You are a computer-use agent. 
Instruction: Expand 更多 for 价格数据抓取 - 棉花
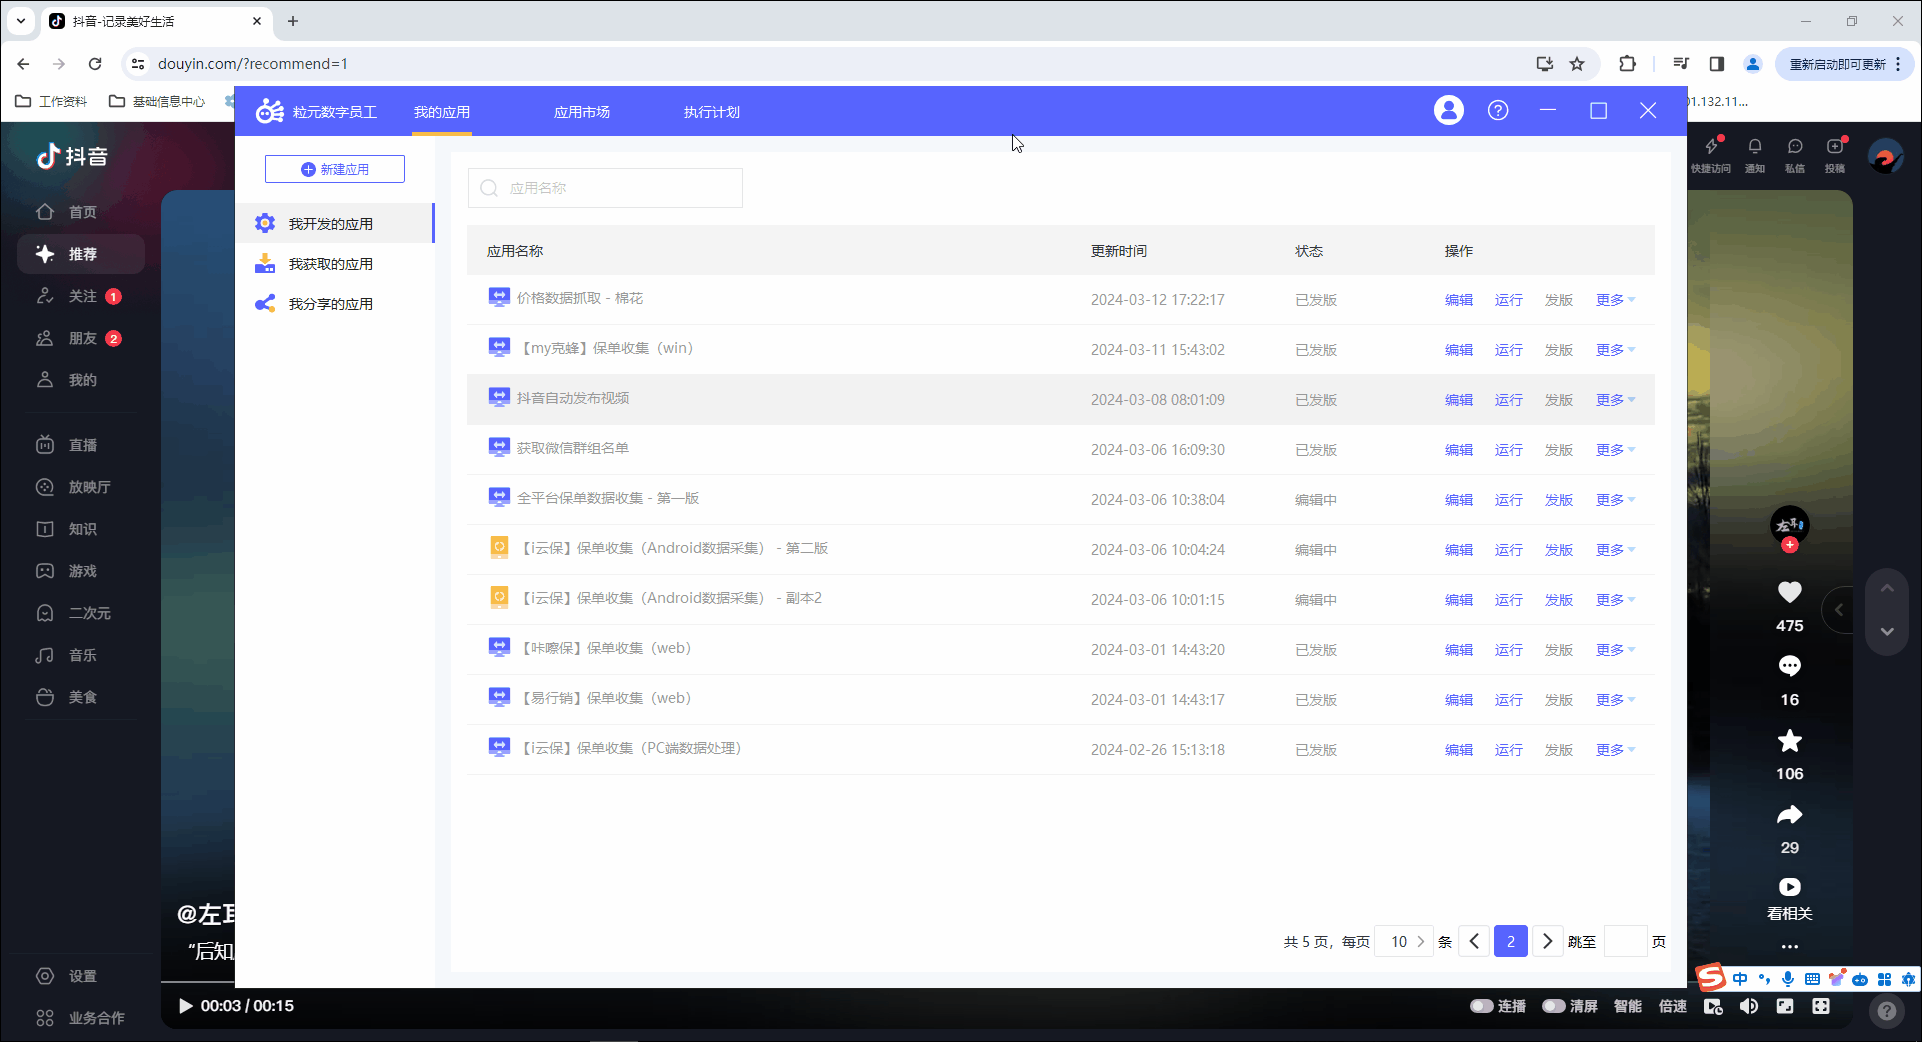(x=1615, y=300)
